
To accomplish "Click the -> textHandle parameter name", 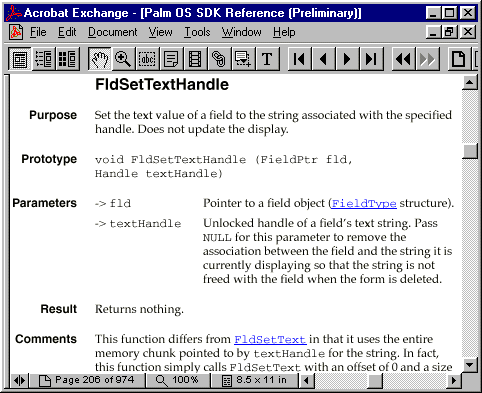I will point(138,224).
